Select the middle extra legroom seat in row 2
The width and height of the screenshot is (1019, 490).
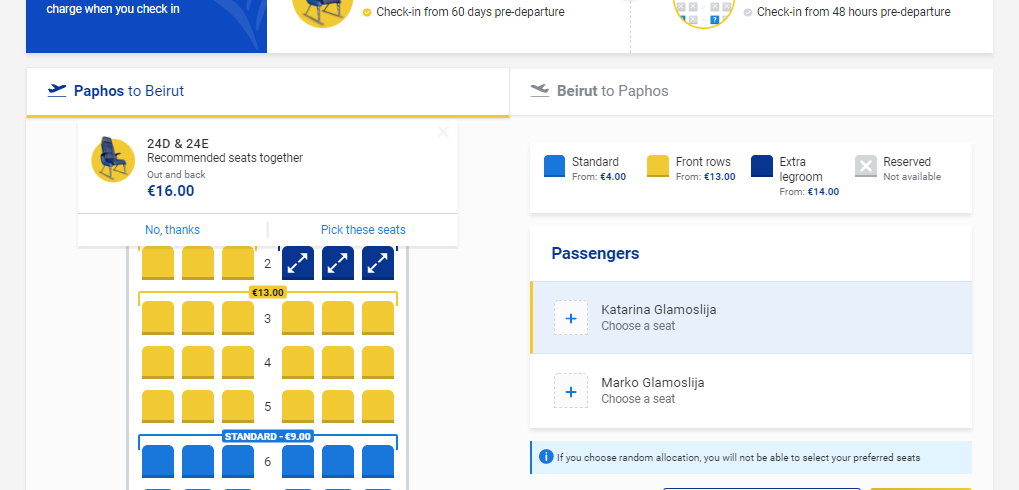coord(338,263)
